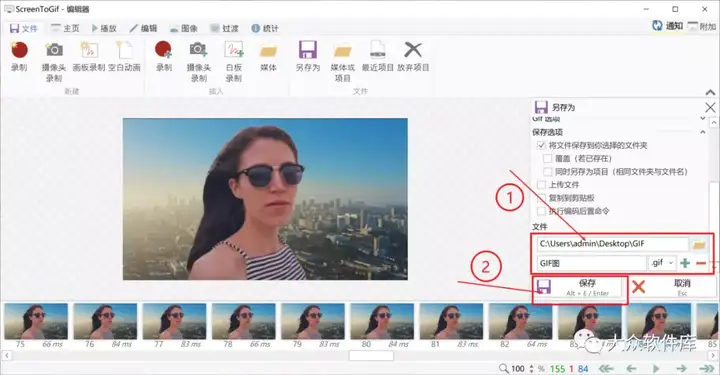Enable 复制到剪贴板 checkbox
This screenshot has height=375, width=720.
click(x=541, y=198)
